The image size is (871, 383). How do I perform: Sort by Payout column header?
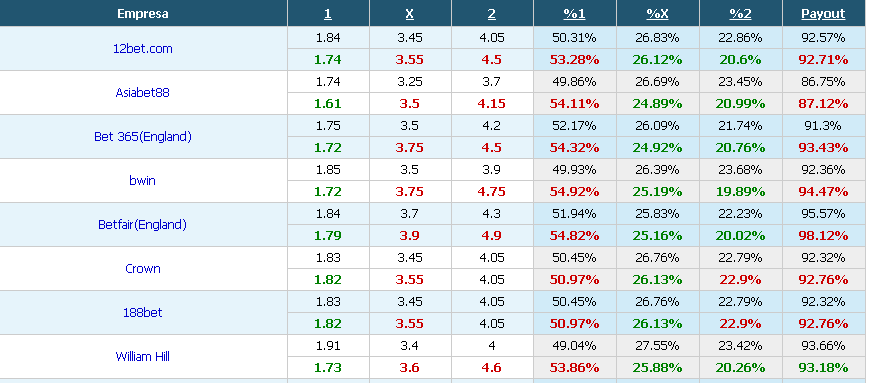[823, 14]
